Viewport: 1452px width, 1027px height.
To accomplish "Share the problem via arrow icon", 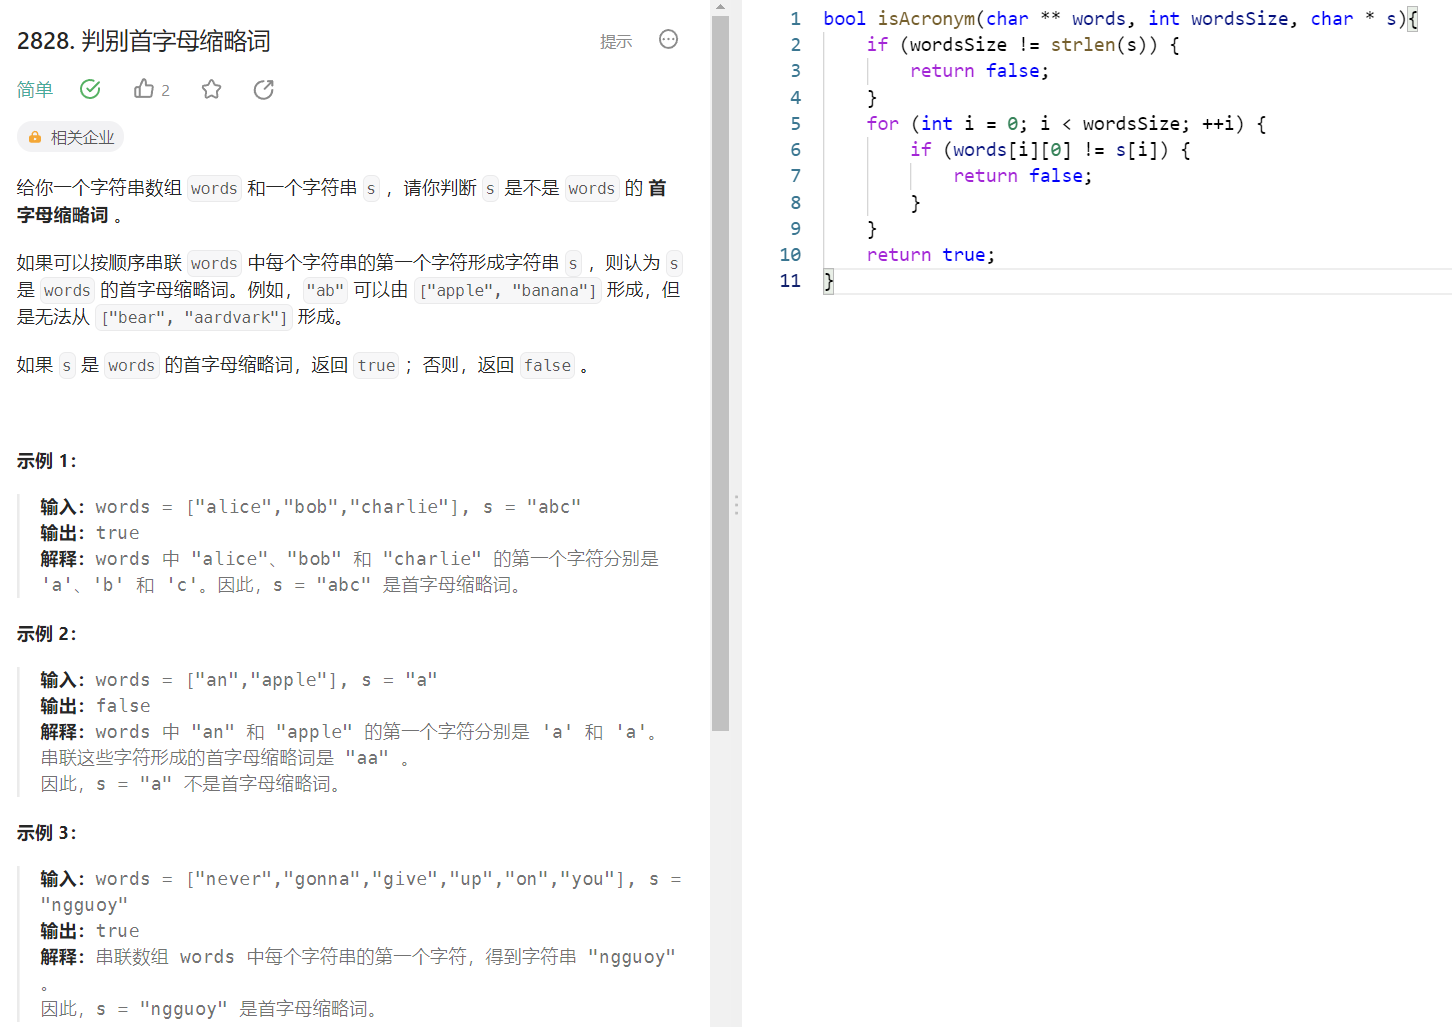I will 264,89.
